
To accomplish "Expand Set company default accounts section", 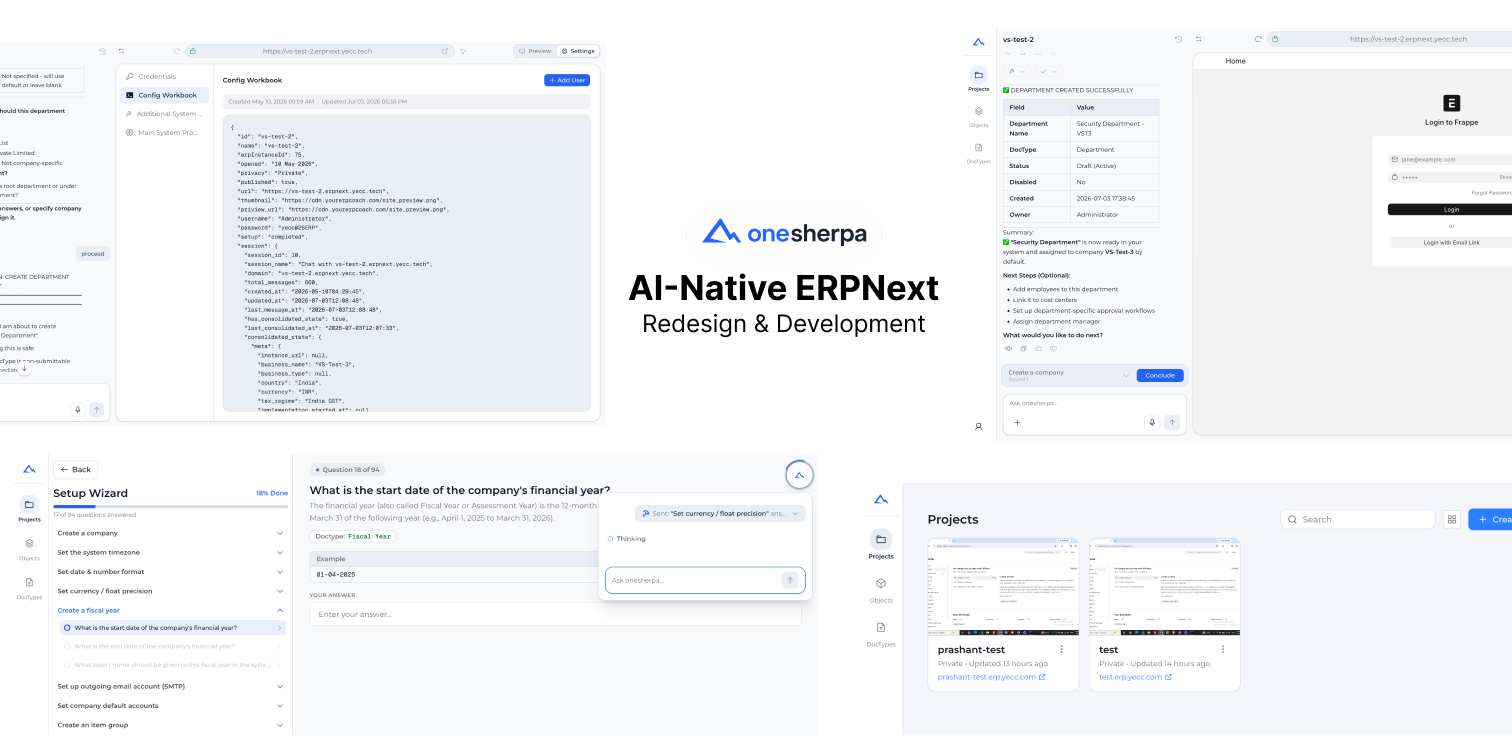I will (x=171, y=705).
